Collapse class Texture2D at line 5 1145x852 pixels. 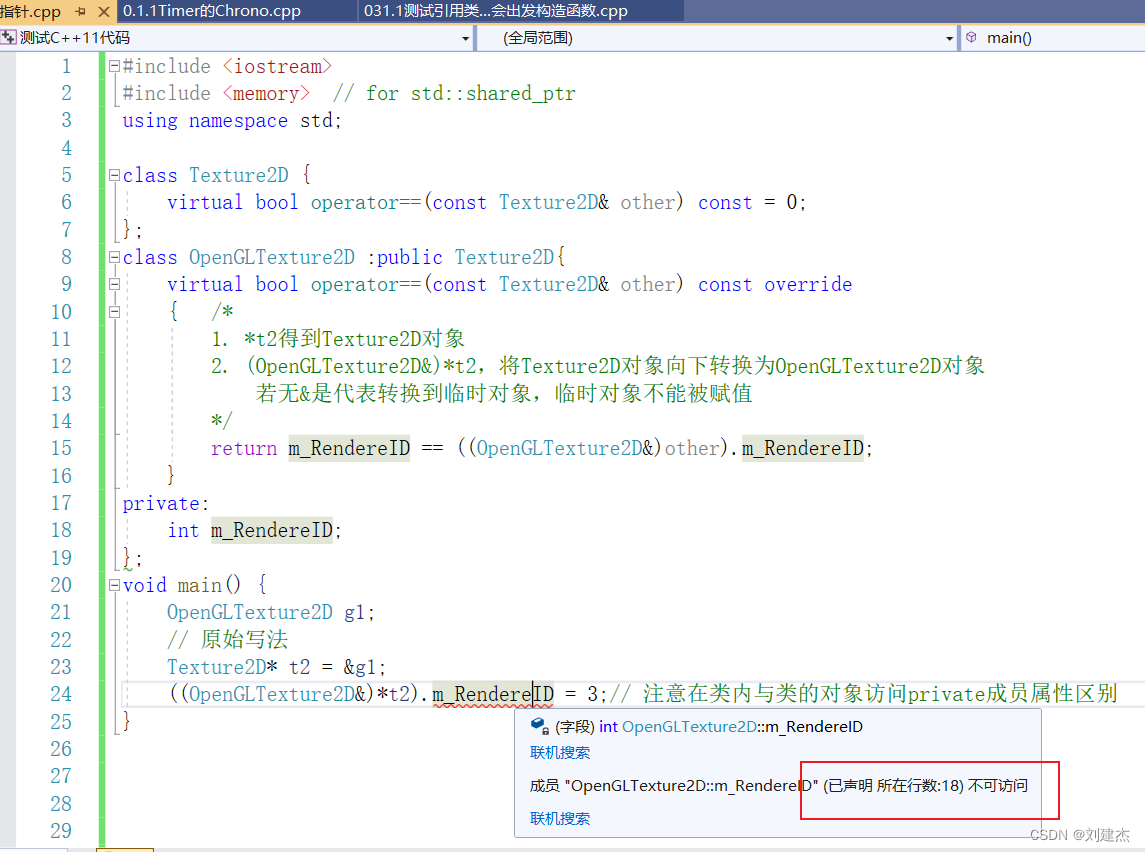click(x=114, y=174)
